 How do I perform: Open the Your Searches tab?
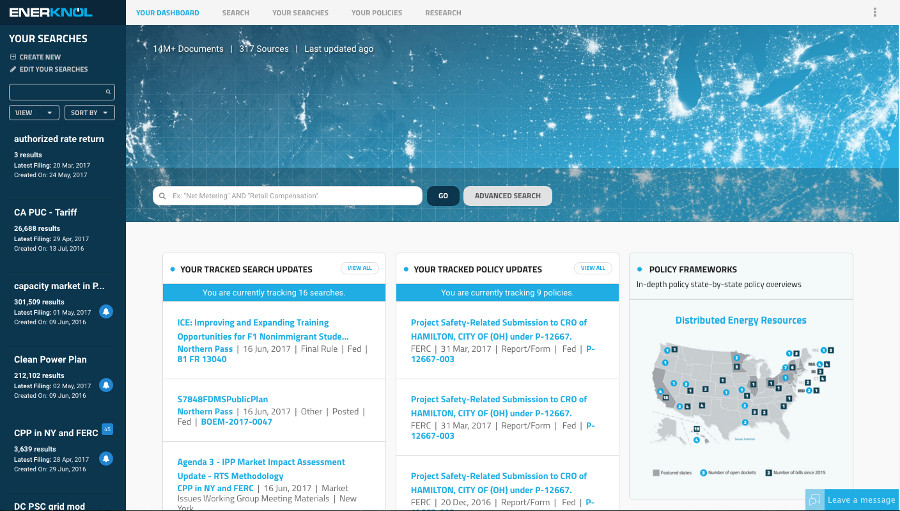pyautogui.click(x=300, y=13)
